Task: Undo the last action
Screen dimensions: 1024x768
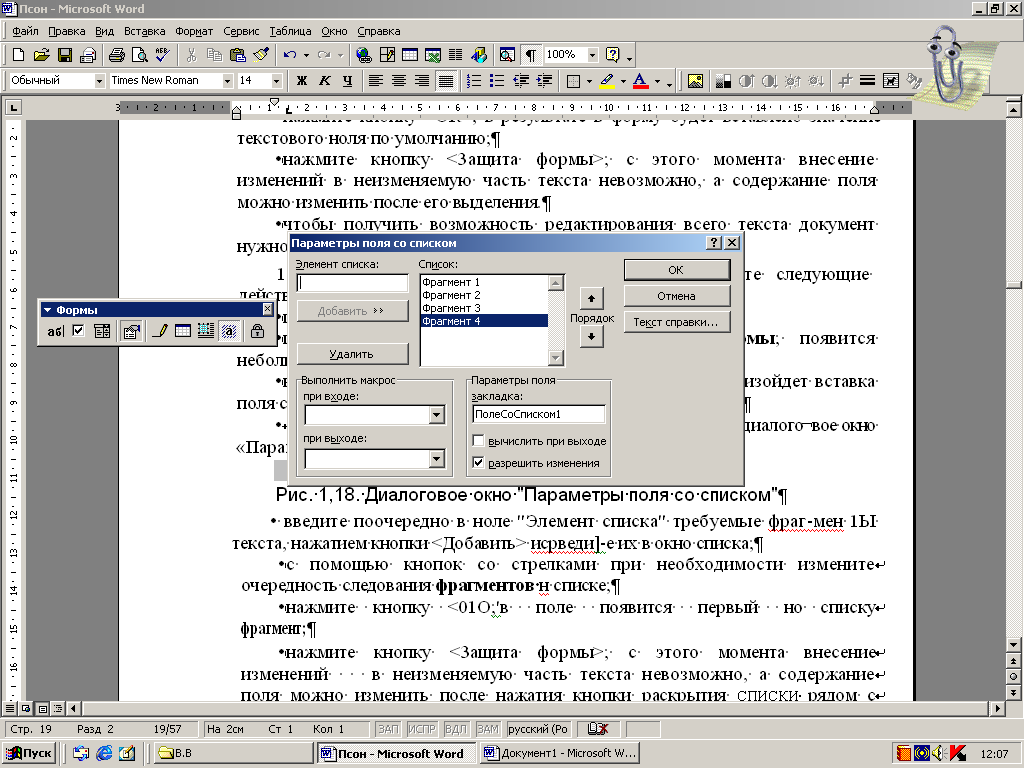Action: [x=290, y=55]
